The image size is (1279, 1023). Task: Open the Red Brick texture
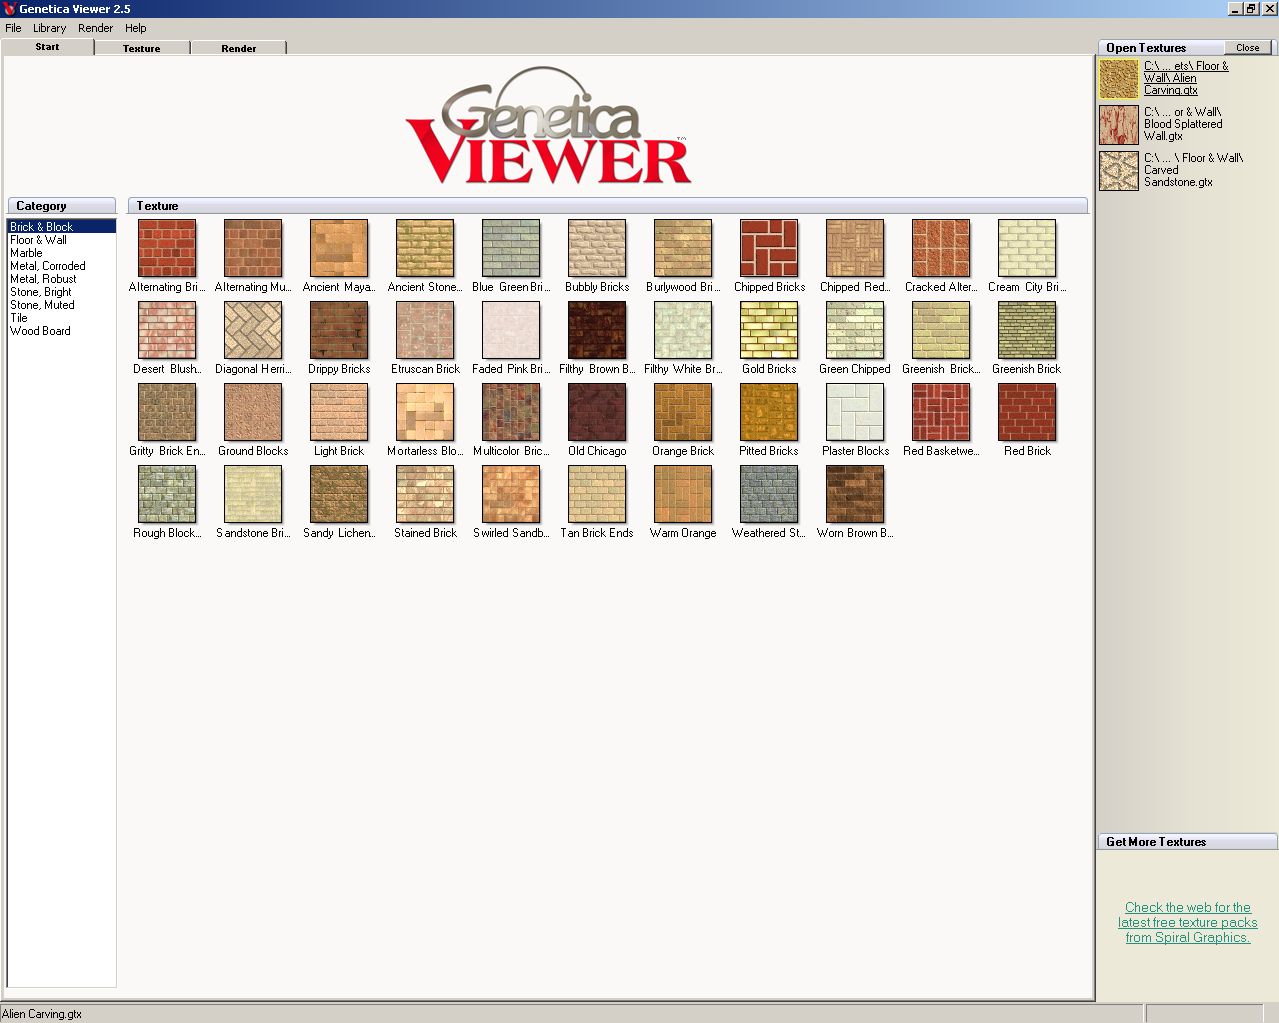click(x=1027, y=412)
